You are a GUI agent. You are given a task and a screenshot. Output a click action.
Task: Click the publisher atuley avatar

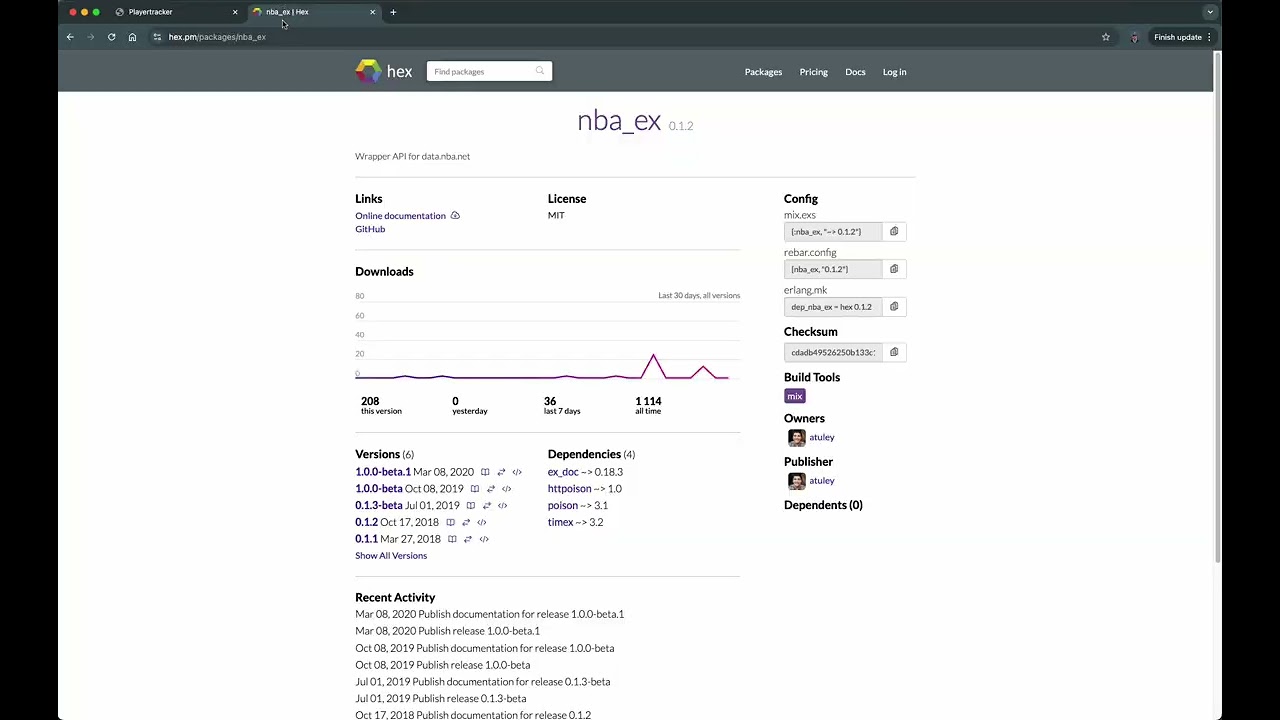796,481
